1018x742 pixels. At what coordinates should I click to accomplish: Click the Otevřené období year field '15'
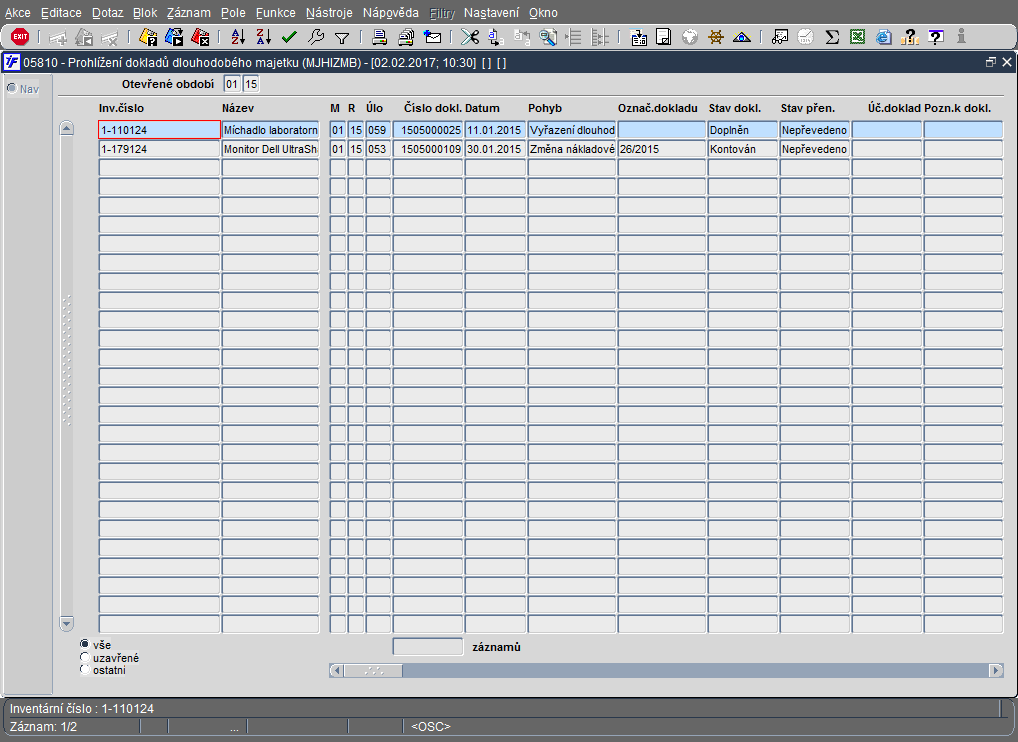251,84
